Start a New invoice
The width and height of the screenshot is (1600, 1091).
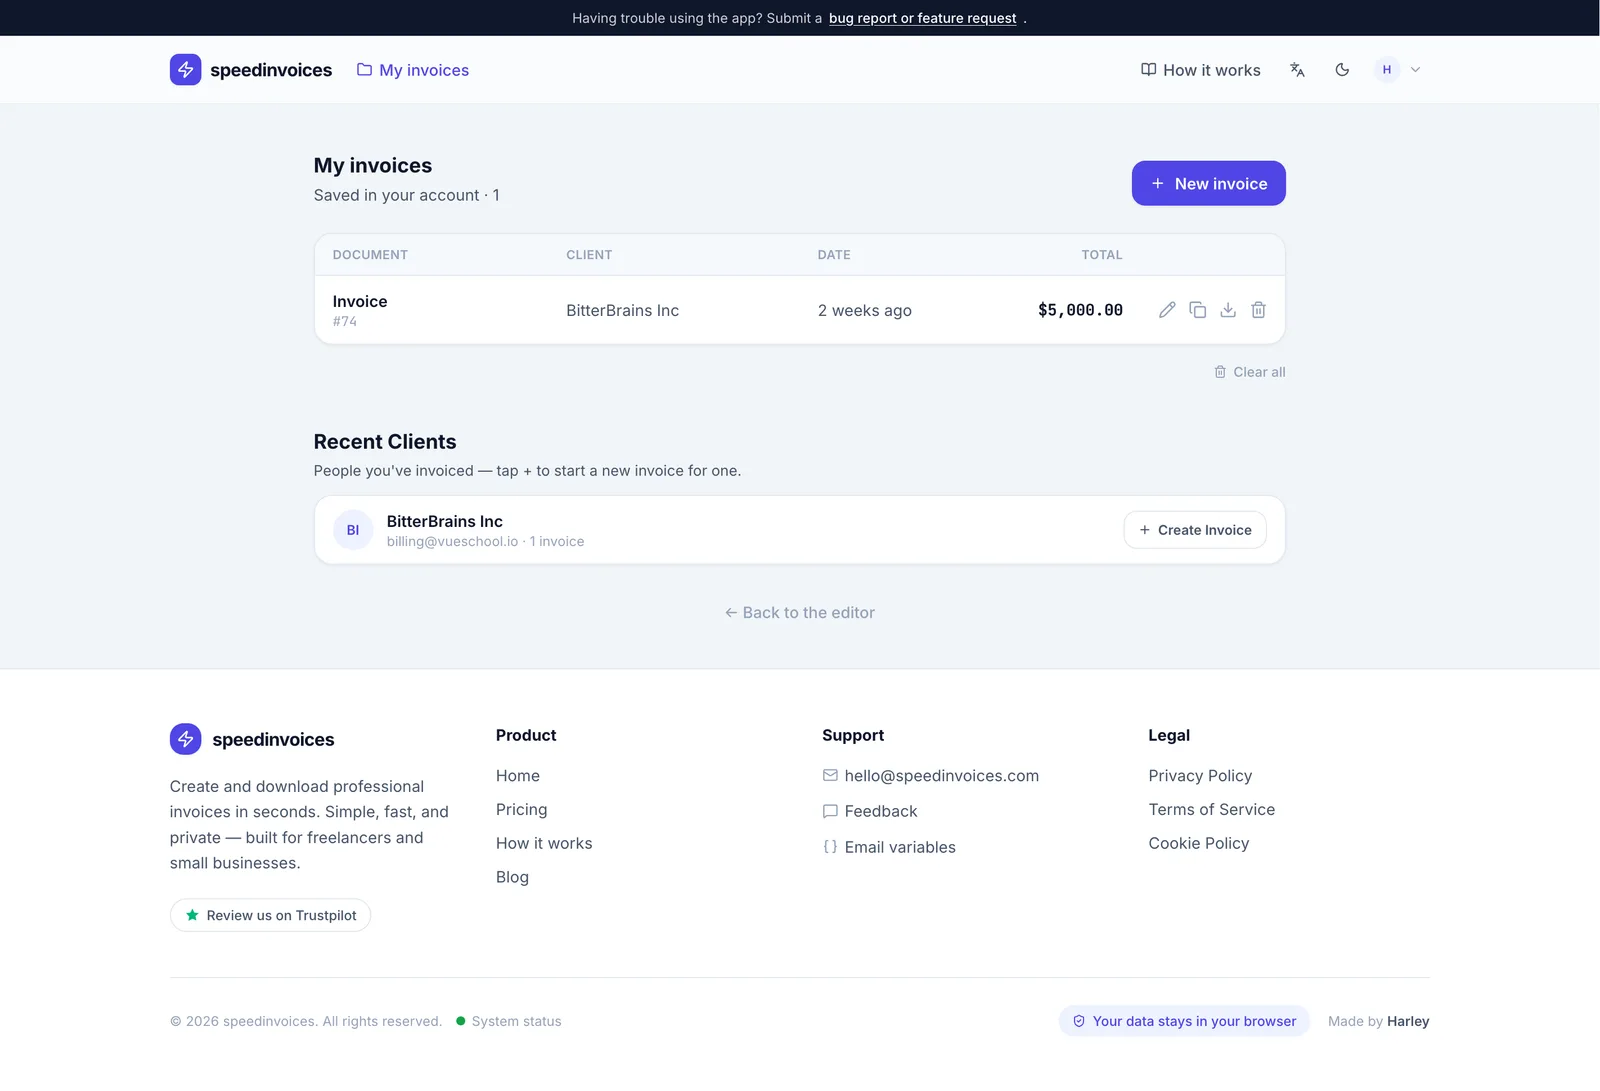click(x=1209, y=183)
